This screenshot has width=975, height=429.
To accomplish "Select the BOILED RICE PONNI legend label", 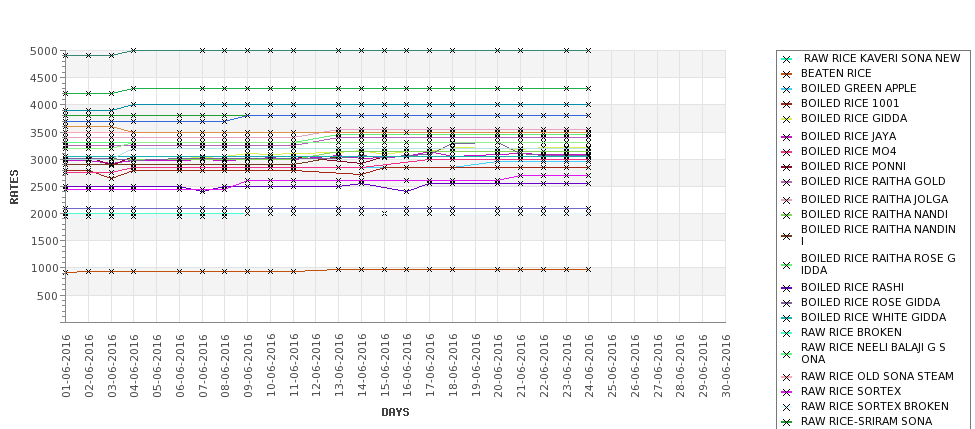I will [x=853, y=166].
